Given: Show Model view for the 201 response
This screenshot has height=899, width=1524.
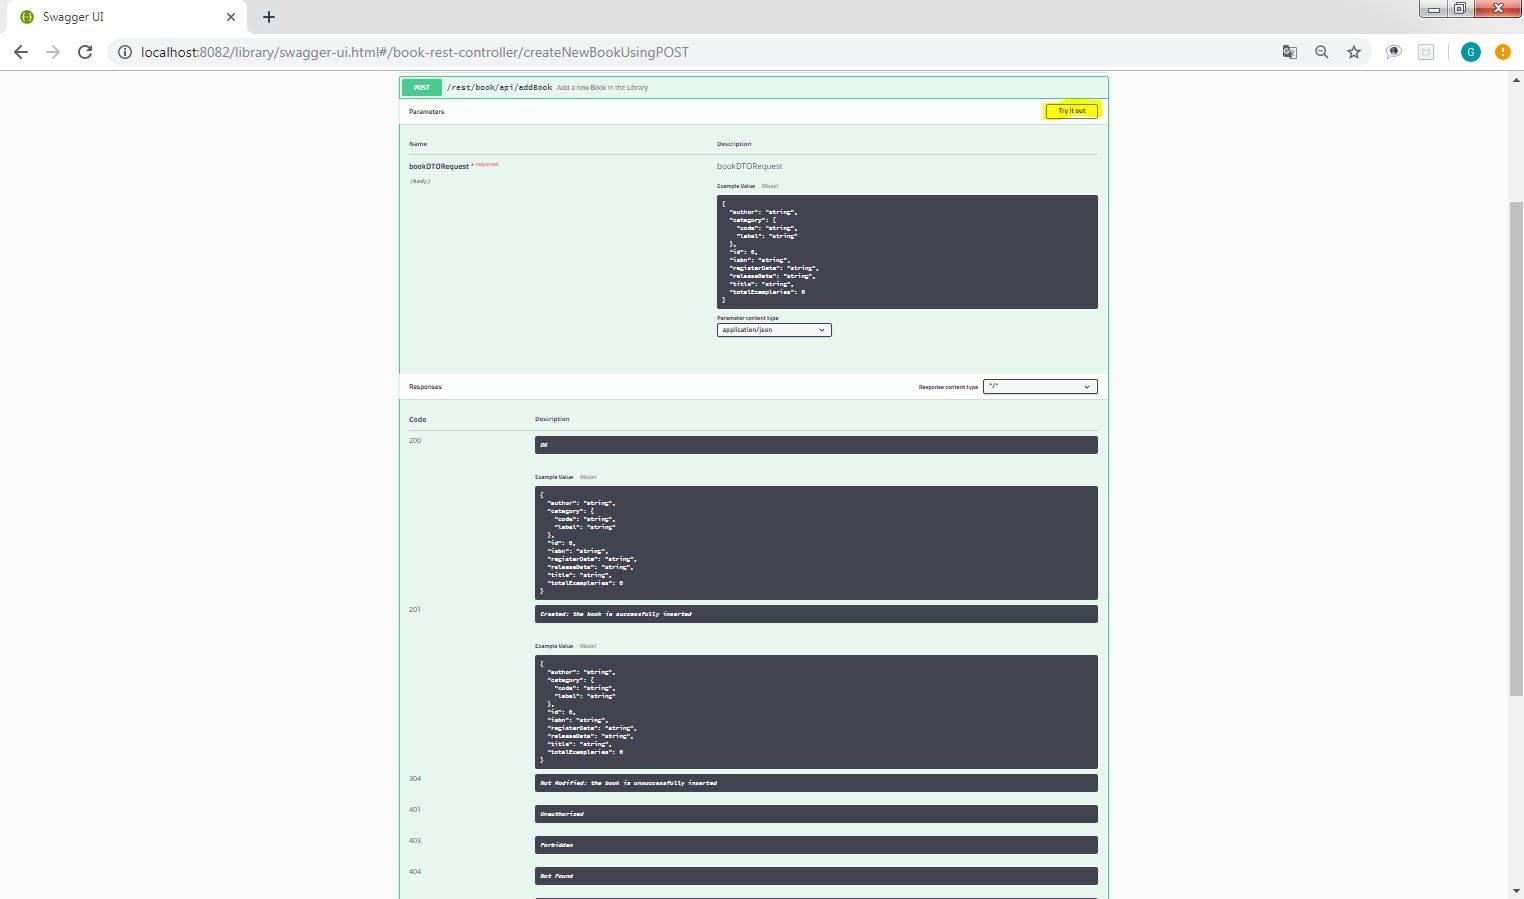Looking at the screenshot, I should pyautogui.click(x=588, y=646).
